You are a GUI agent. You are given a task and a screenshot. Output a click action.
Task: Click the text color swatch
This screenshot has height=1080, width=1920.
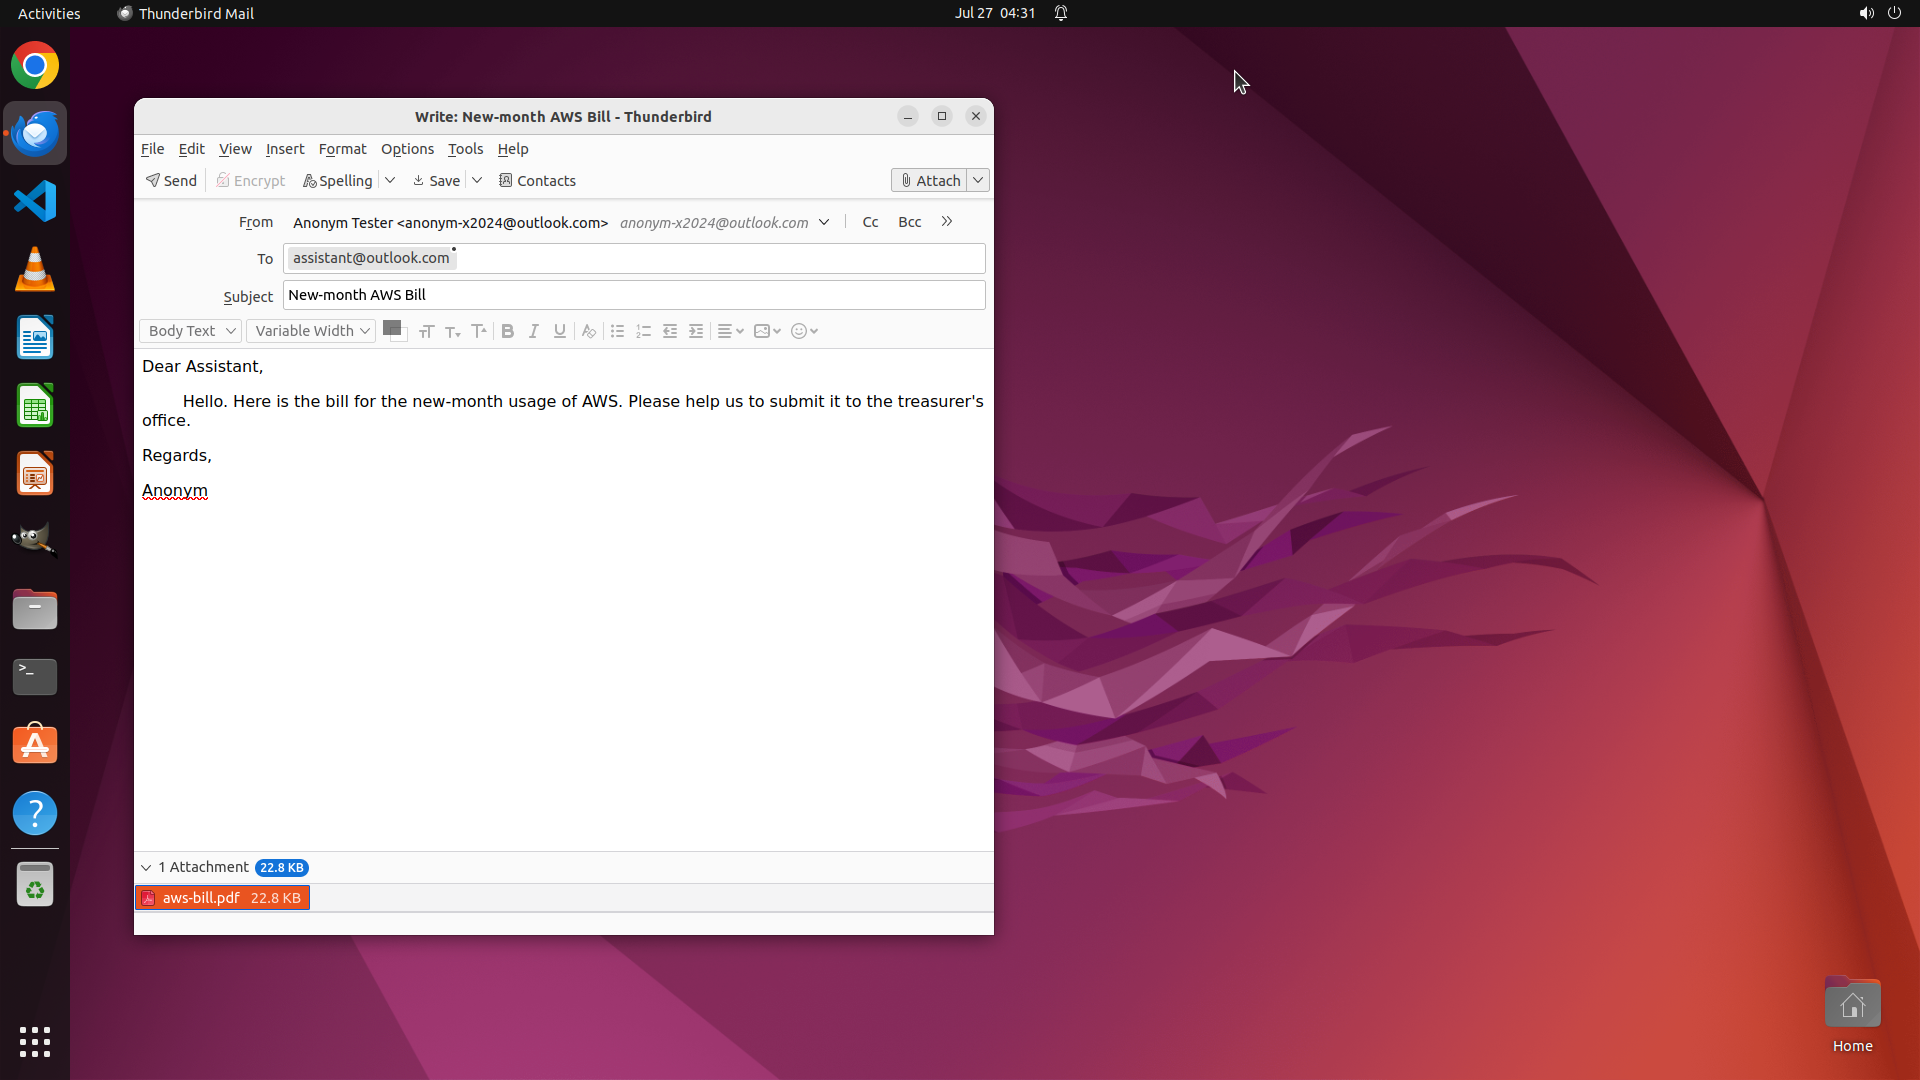(x=391, y=328)
